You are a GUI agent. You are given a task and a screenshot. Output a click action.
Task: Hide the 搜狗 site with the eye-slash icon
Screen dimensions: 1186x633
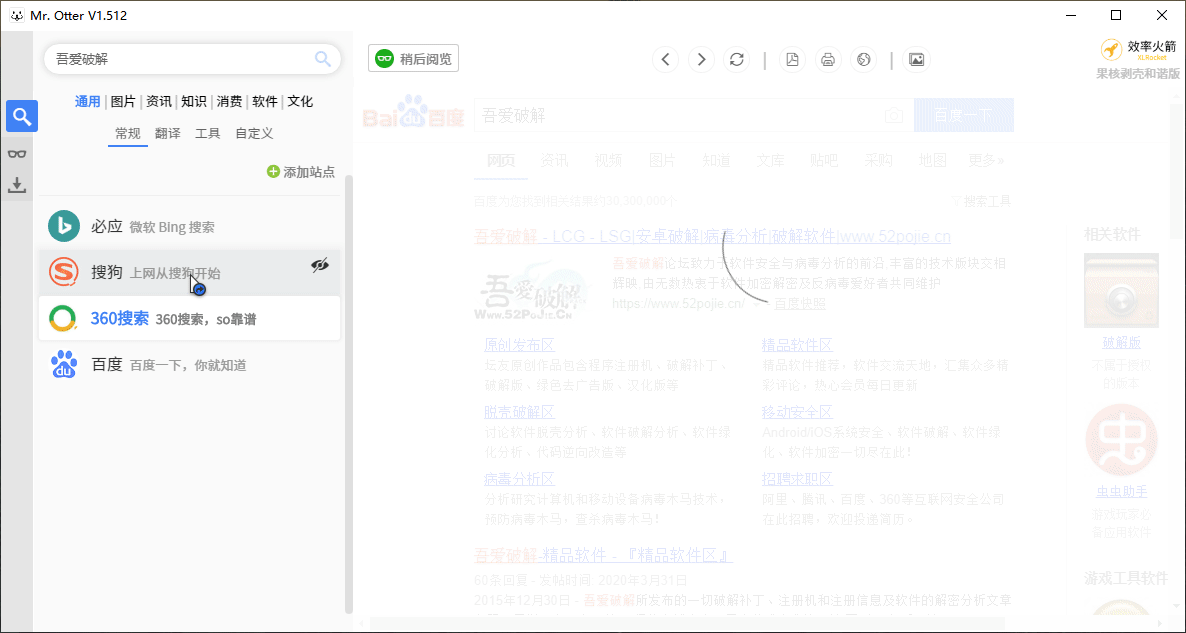(321, 265)
